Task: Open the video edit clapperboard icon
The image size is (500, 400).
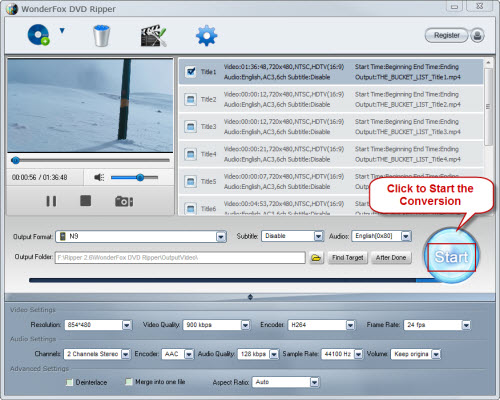Action: point(153,35)
